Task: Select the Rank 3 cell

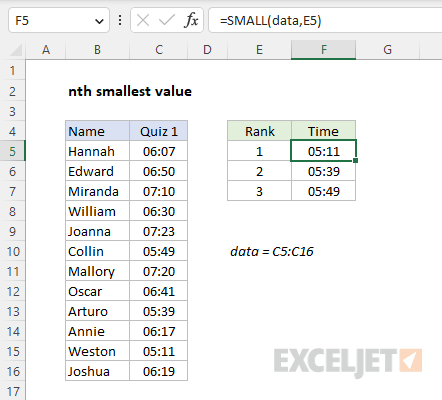Action: click(259, 191)
